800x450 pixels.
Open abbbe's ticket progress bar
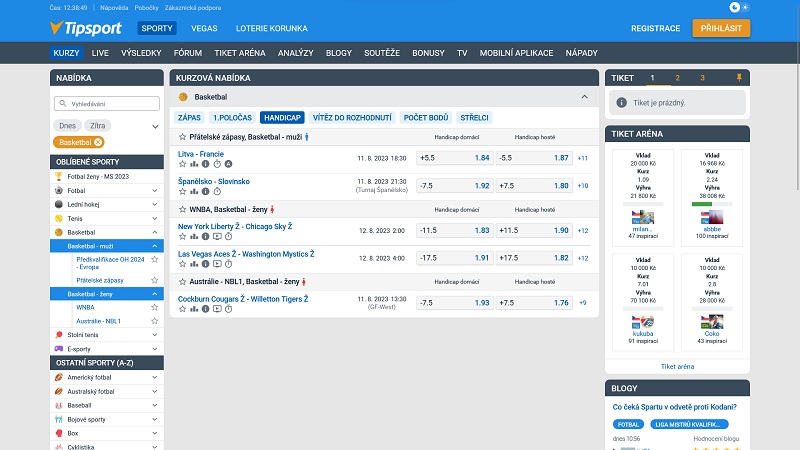click(x=712, y=204)
